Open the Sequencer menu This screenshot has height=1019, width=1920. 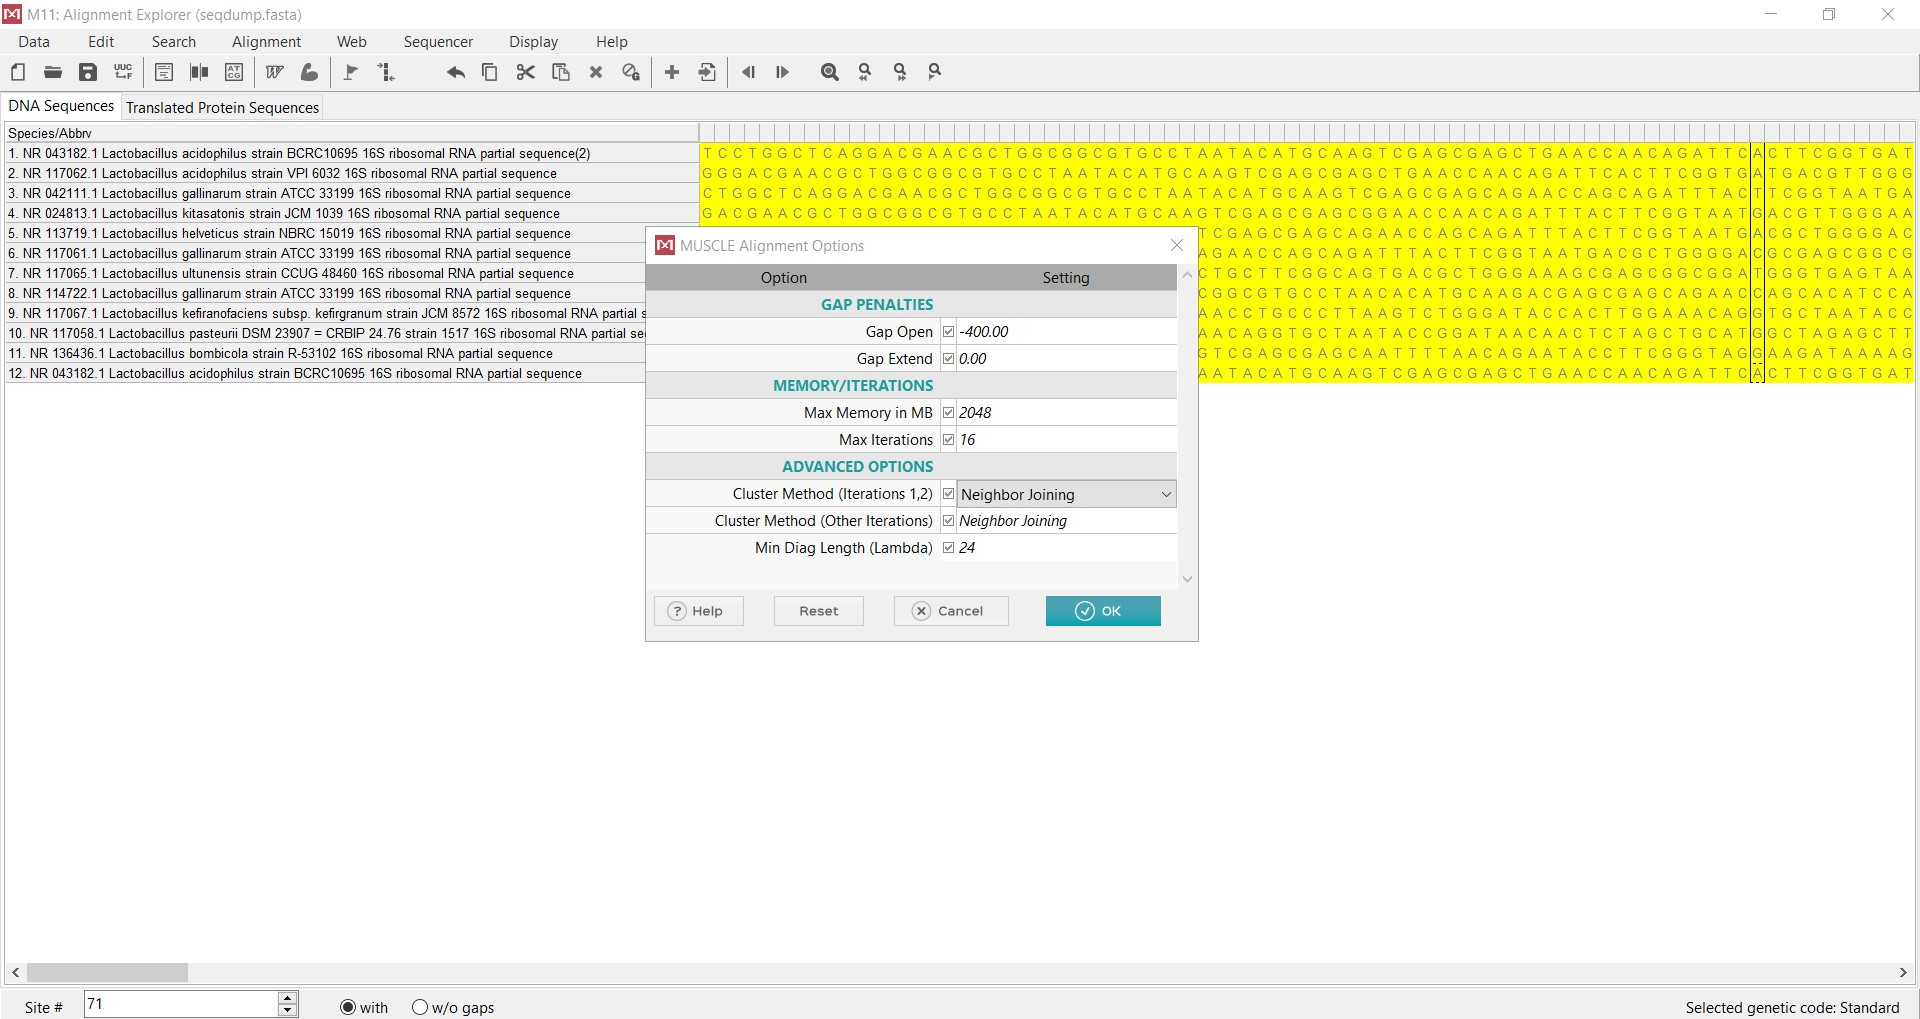(438, 42)
